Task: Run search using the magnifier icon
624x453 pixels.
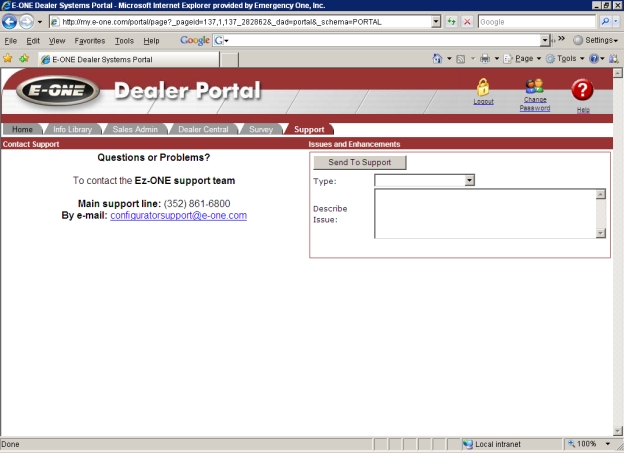Action: click(x=605, y=21)
